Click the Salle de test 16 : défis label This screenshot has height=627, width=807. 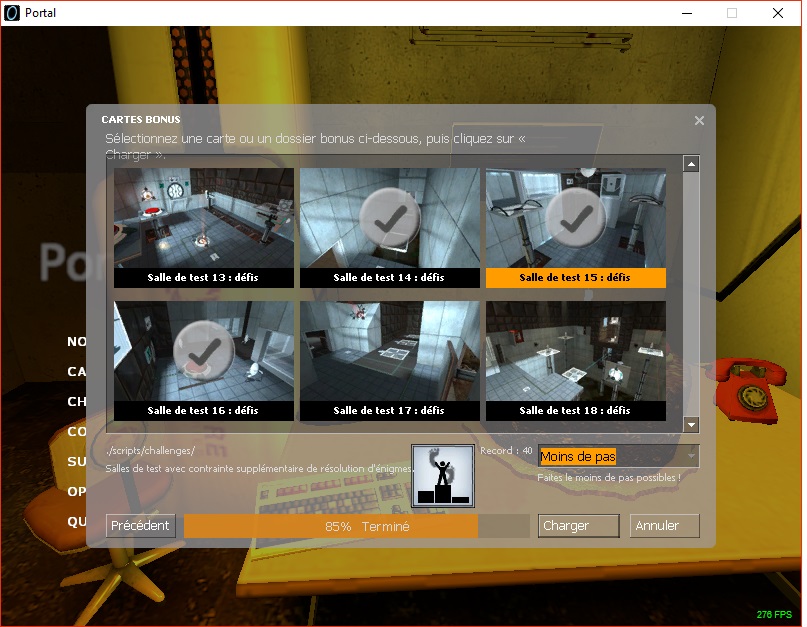point(203,411)
